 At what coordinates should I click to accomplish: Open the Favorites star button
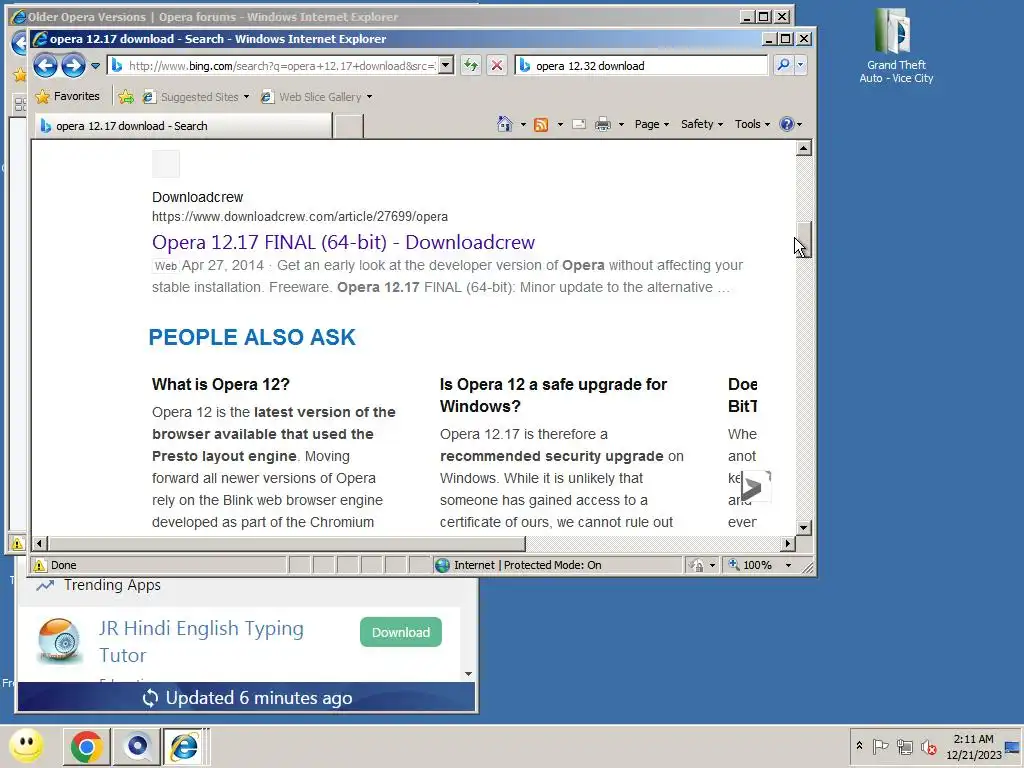pos(68,97)
